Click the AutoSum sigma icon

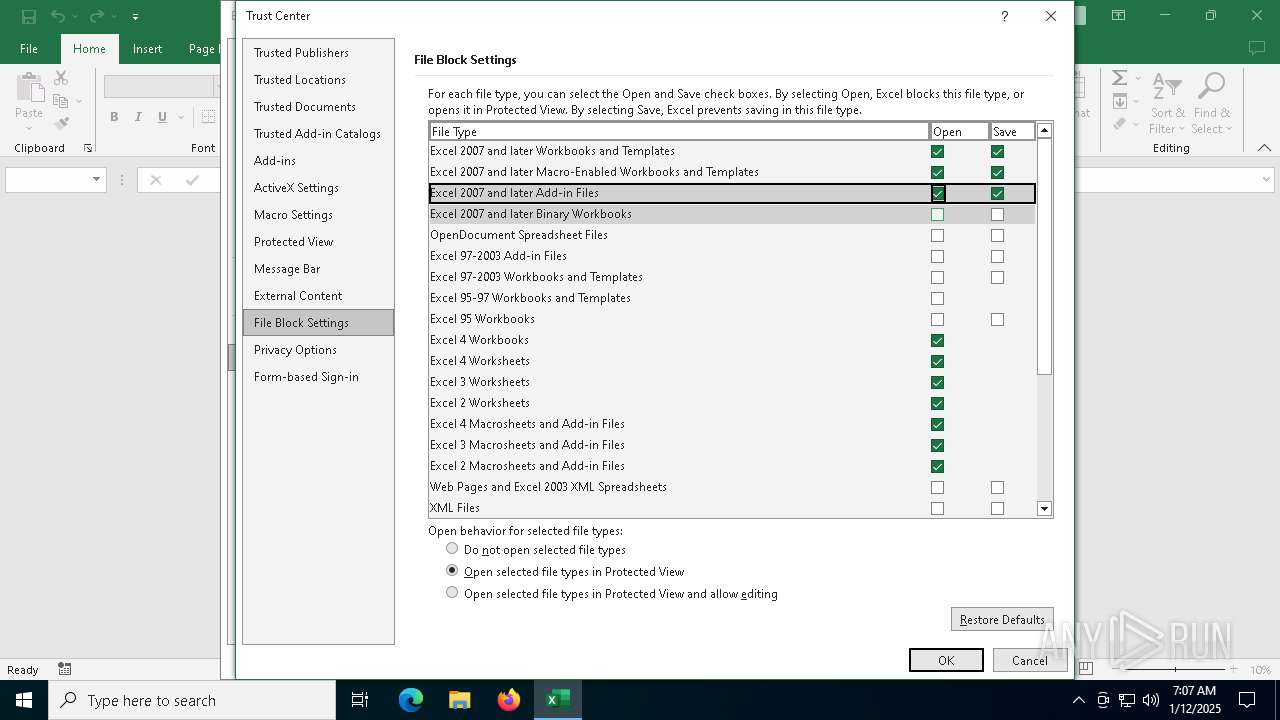tap(1120, 78)
